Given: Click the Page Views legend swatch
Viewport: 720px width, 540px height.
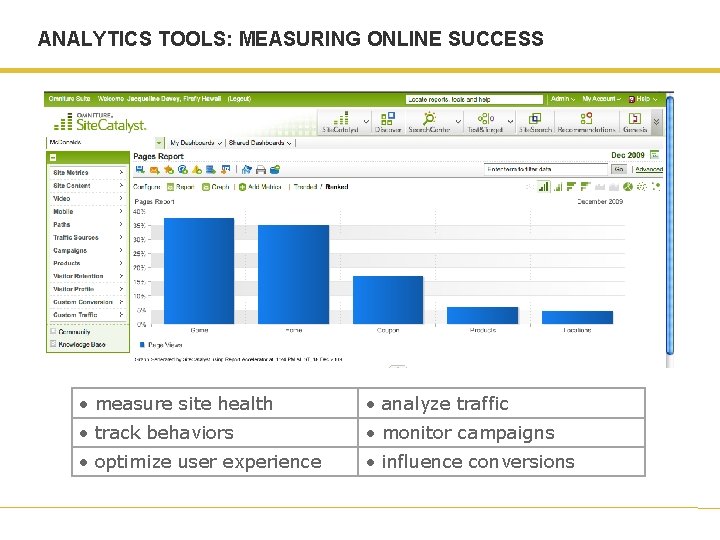Looking at the screenshot, I should [x=142, y=344].
